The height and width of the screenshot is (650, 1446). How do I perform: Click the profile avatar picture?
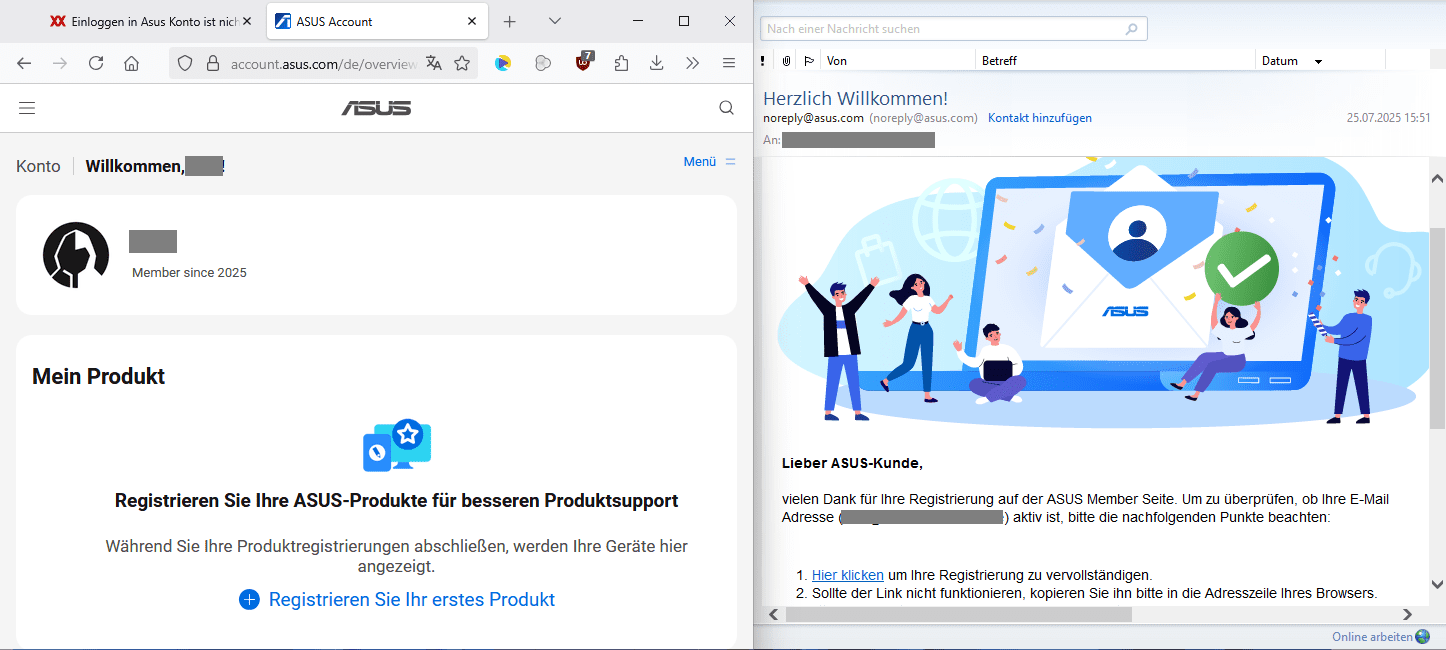click(76, 255)
